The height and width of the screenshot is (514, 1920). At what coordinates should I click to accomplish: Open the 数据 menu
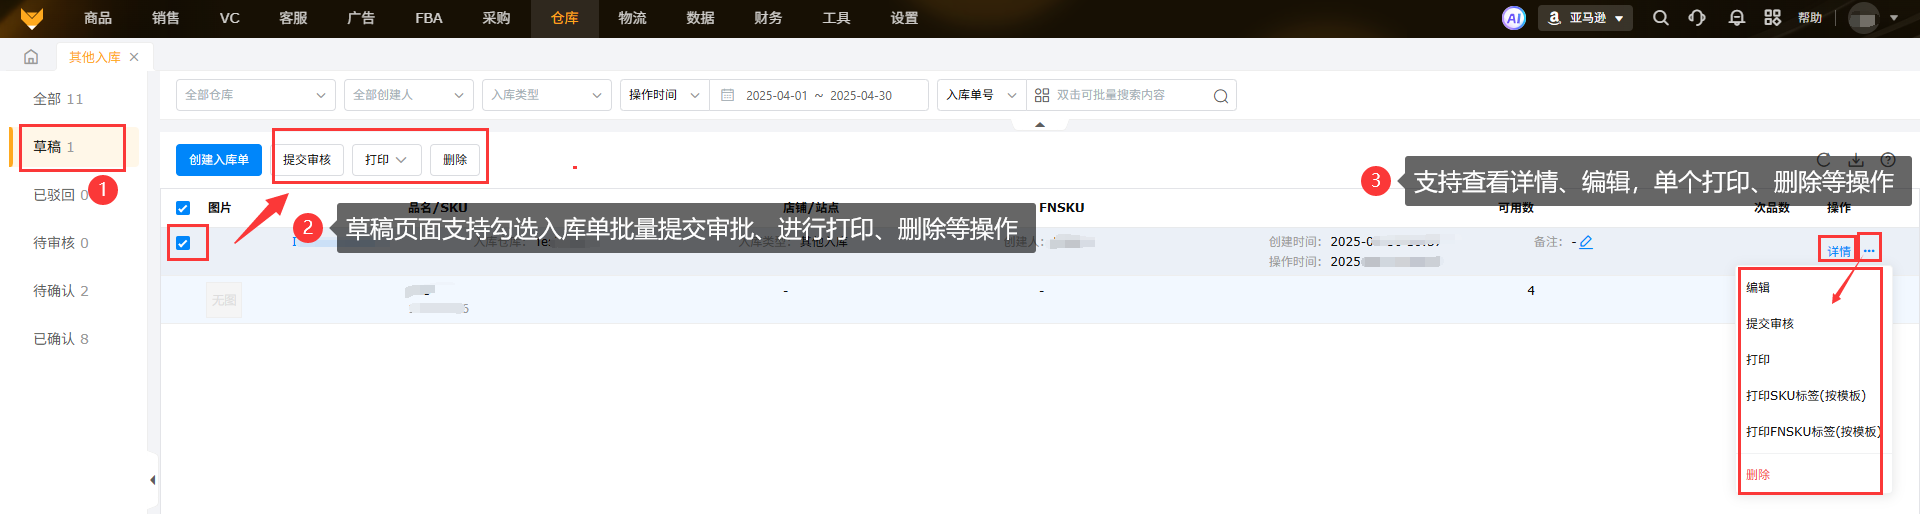700,18
